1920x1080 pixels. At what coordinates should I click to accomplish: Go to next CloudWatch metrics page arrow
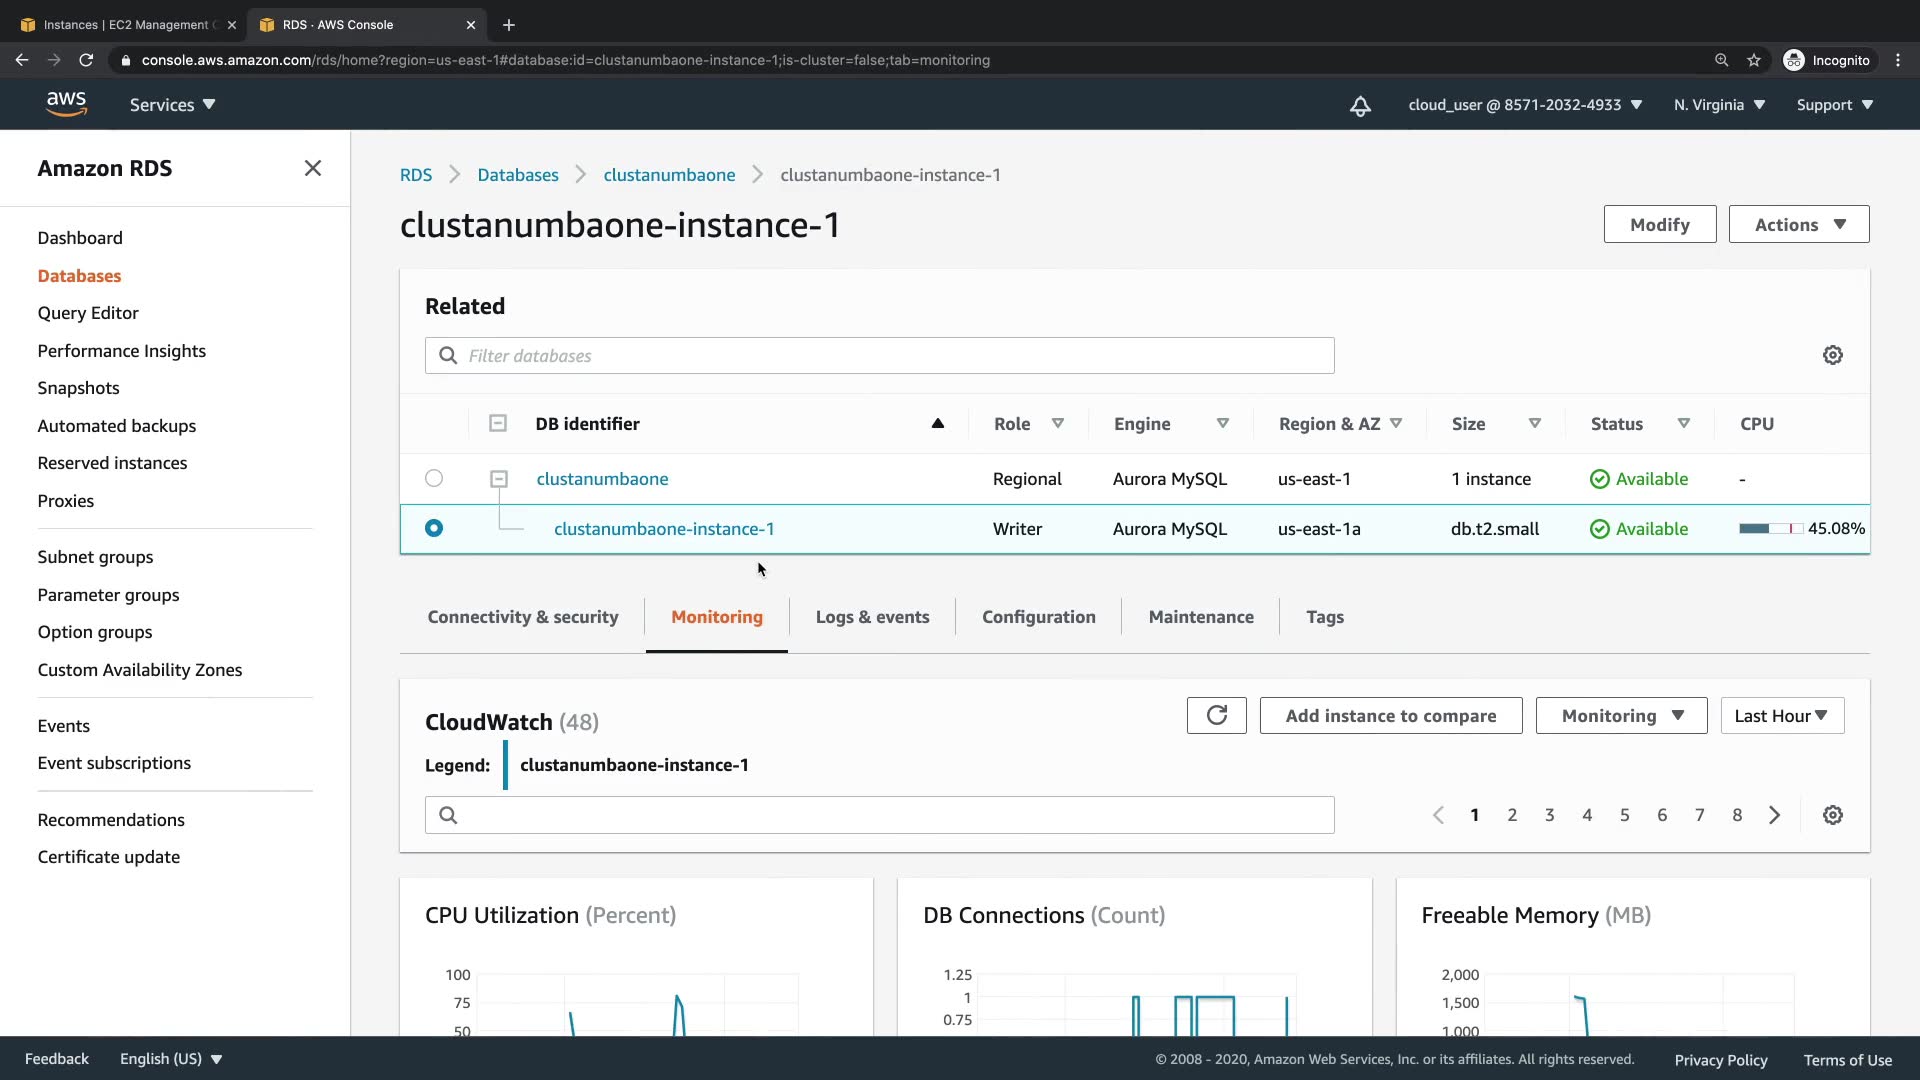point(1774,815)
